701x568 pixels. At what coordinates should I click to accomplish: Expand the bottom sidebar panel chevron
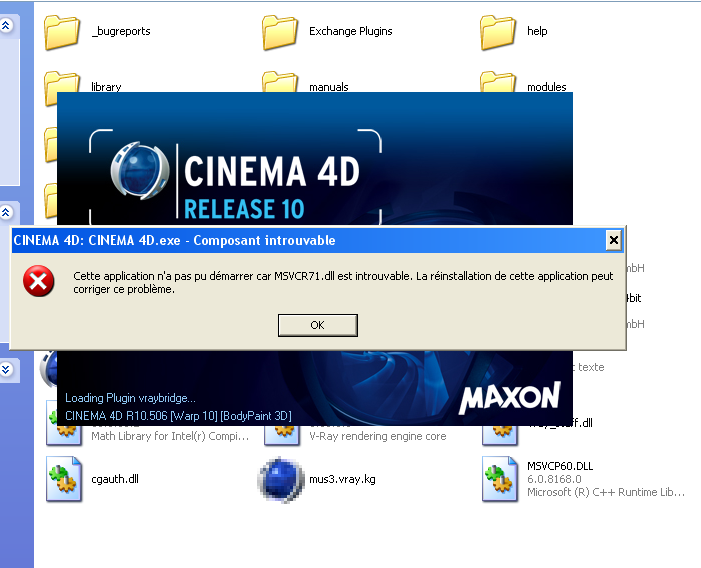[x=6, y=369]
